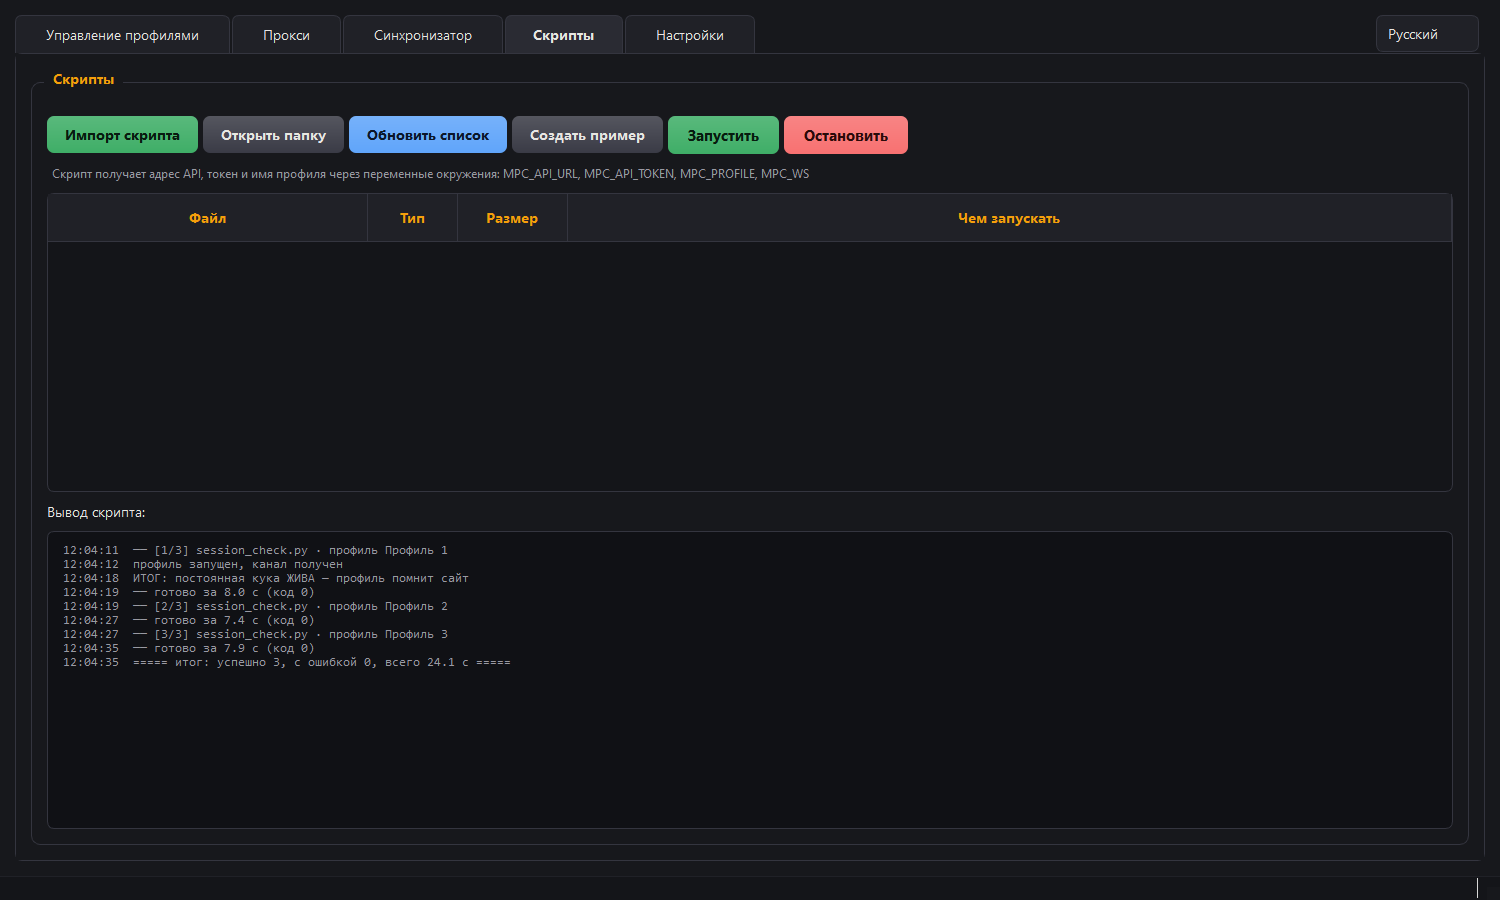Image resolution: width=1500 pixels, height=900 pixels.
Task: Click the Тип column header
Action: [x=412, y=218]
